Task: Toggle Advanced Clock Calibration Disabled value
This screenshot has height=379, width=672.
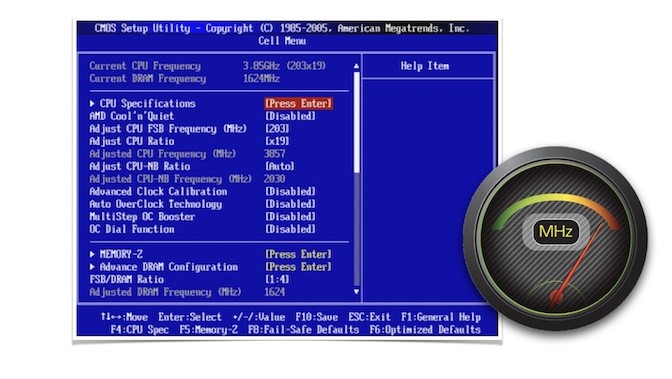Action: (290, 192)
